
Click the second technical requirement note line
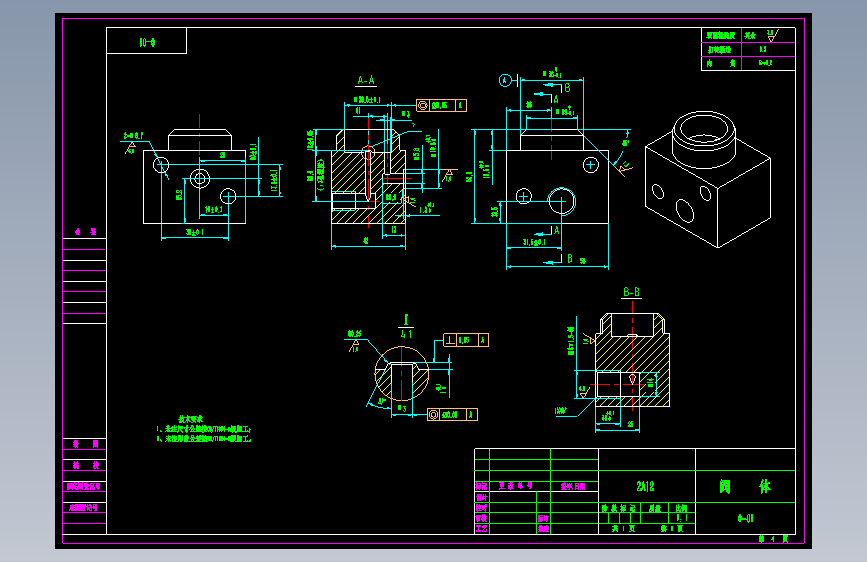[x=204, y=439]
